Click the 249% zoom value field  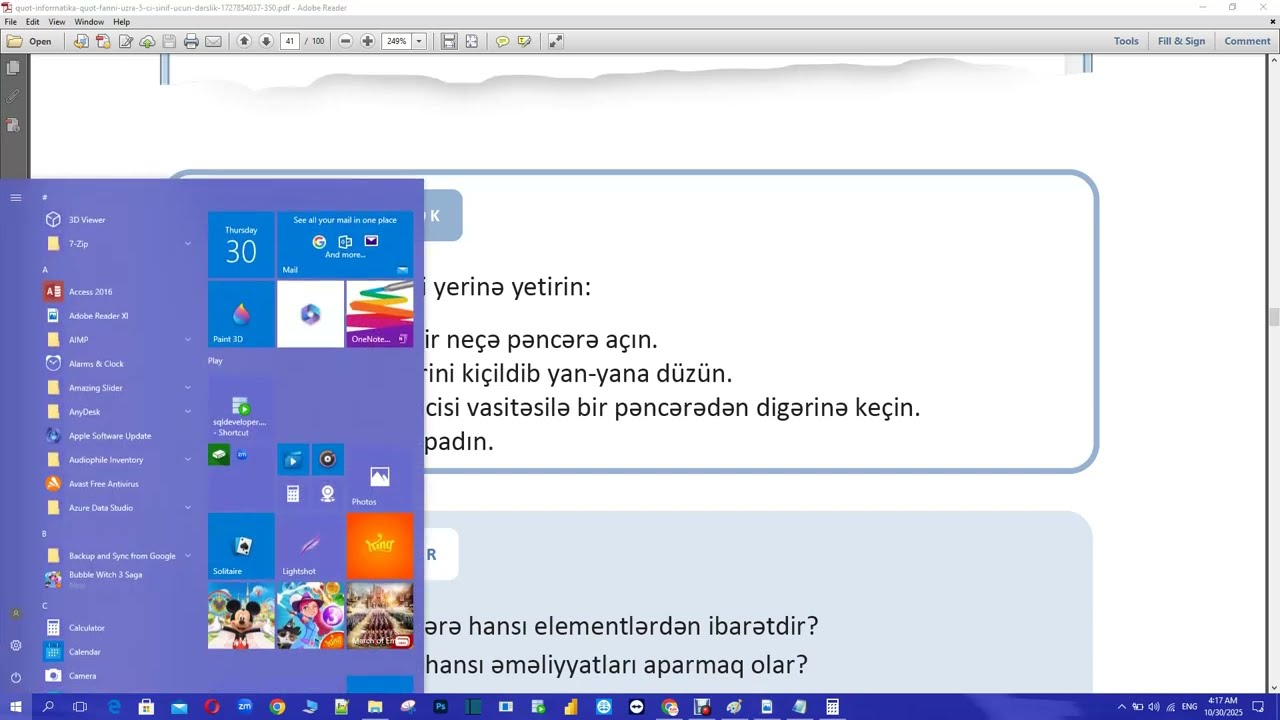point(397,41)
